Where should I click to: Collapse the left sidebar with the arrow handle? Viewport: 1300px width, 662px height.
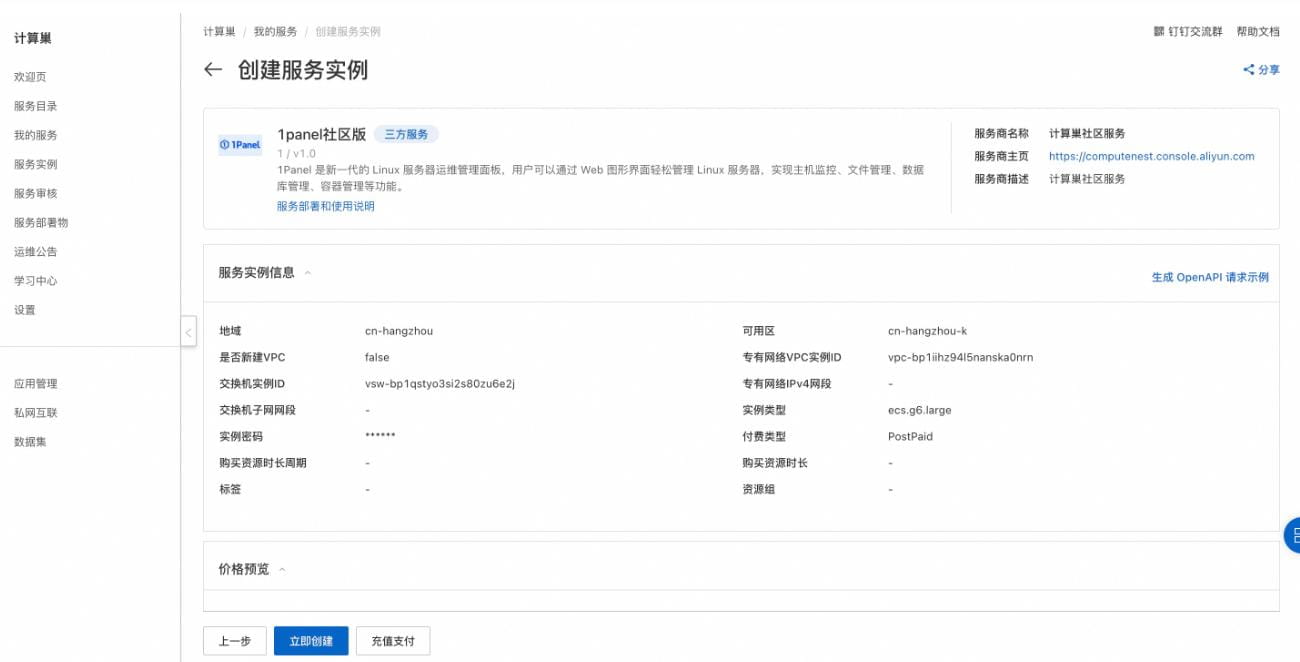pos(188,331)
